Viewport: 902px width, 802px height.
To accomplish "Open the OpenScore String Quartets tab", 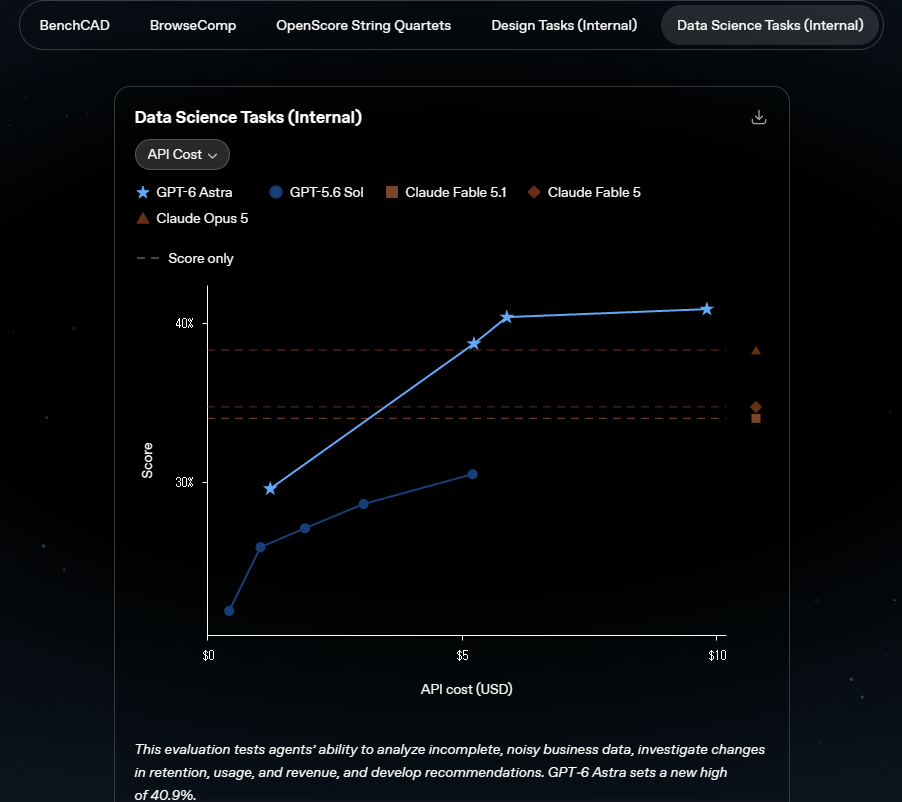I will (364, 25).
